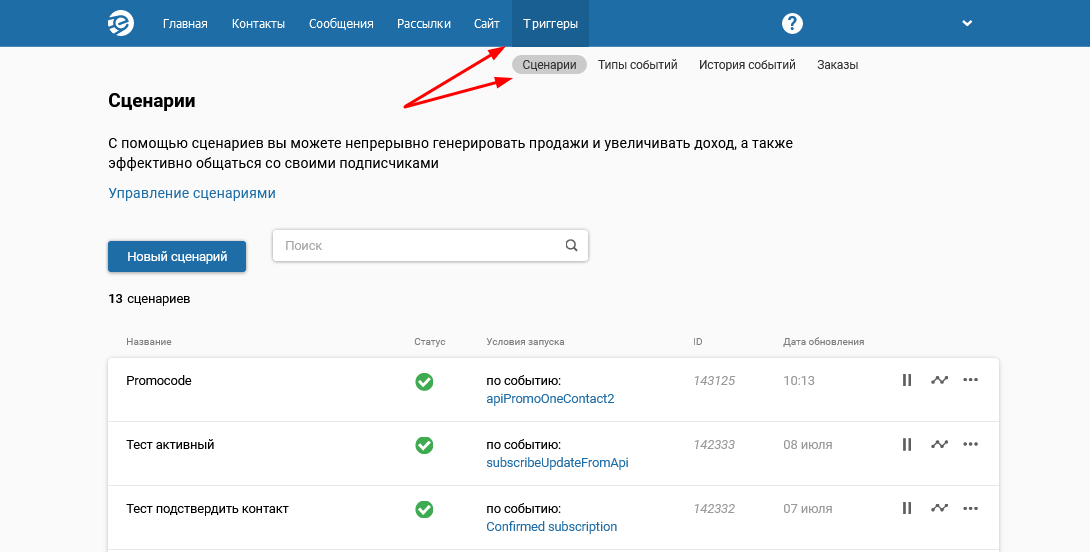
Task: Click the Сценарии page heading
Action: [152, 101]
